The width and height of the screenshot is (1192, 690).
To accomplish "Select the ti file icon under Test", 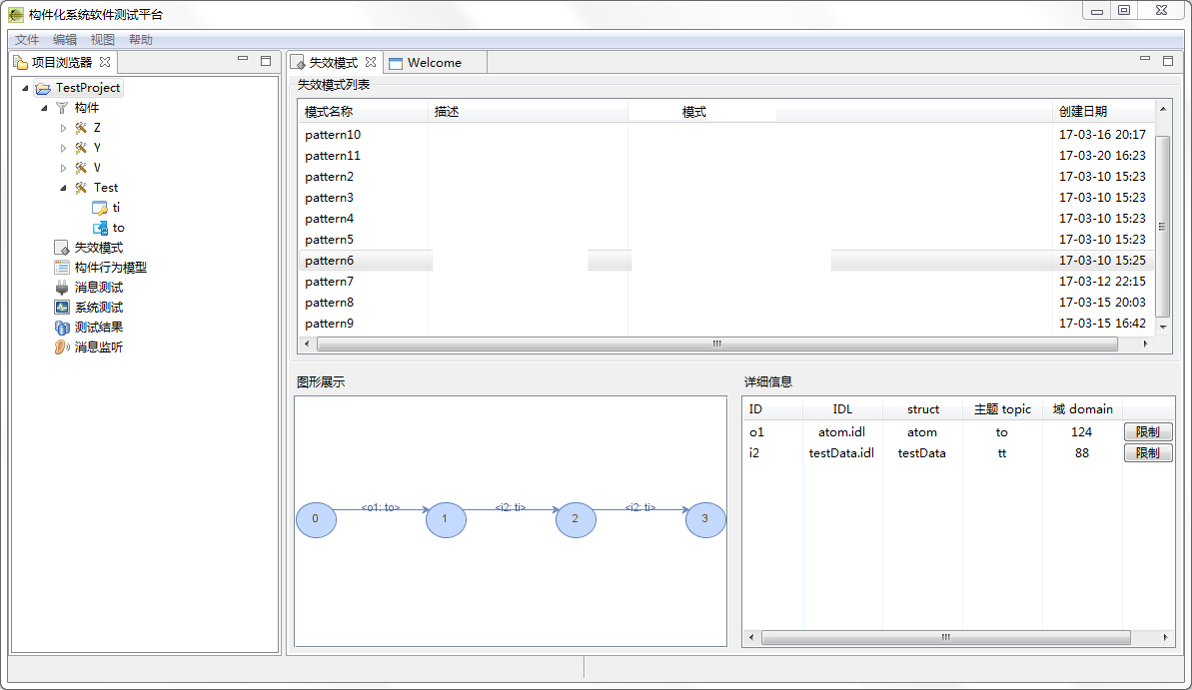I will pyautogui.click(x=99, y=208).
